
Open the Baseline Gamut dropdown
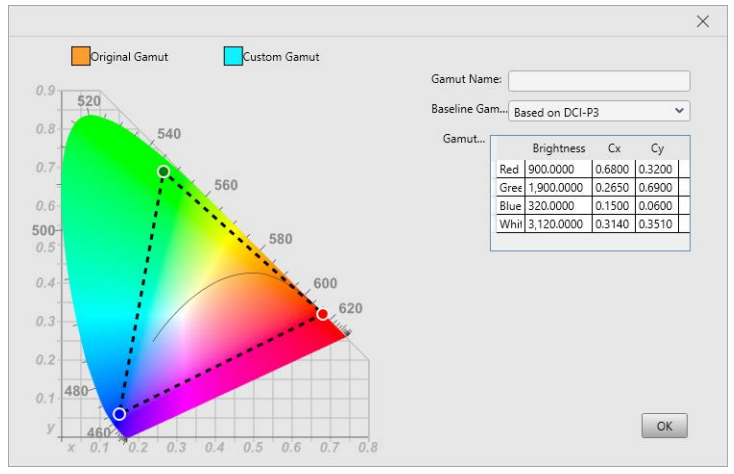(599, 111)
